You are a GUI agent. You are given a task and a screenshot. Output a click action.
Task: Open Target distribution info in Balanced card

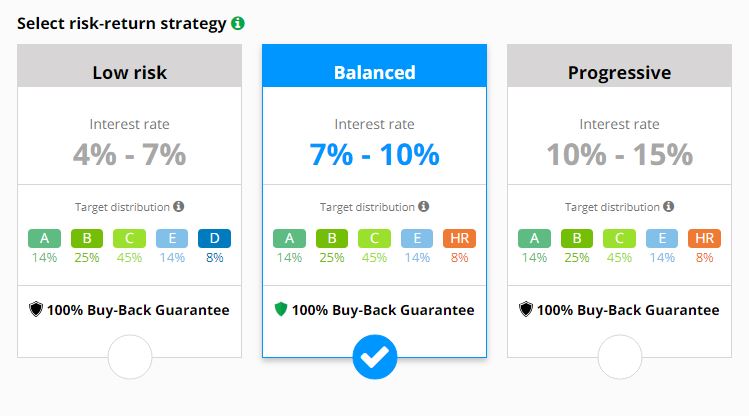(x=424, y=206)
